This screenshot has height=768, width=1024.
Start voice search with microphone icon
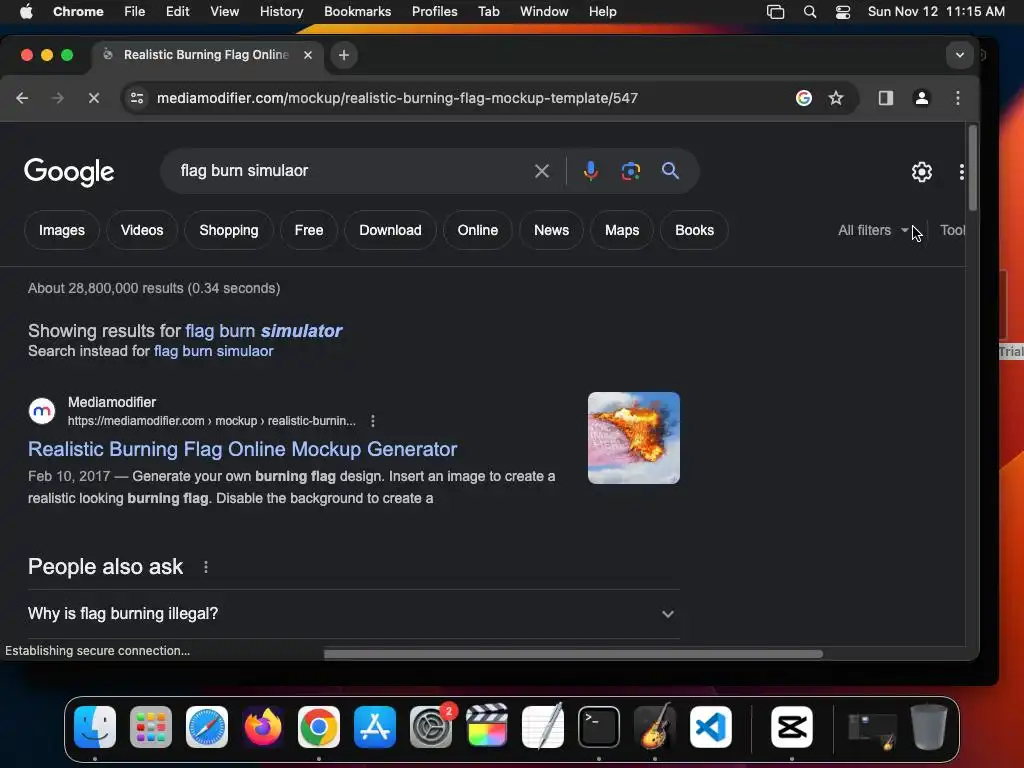tap(590, 171)
